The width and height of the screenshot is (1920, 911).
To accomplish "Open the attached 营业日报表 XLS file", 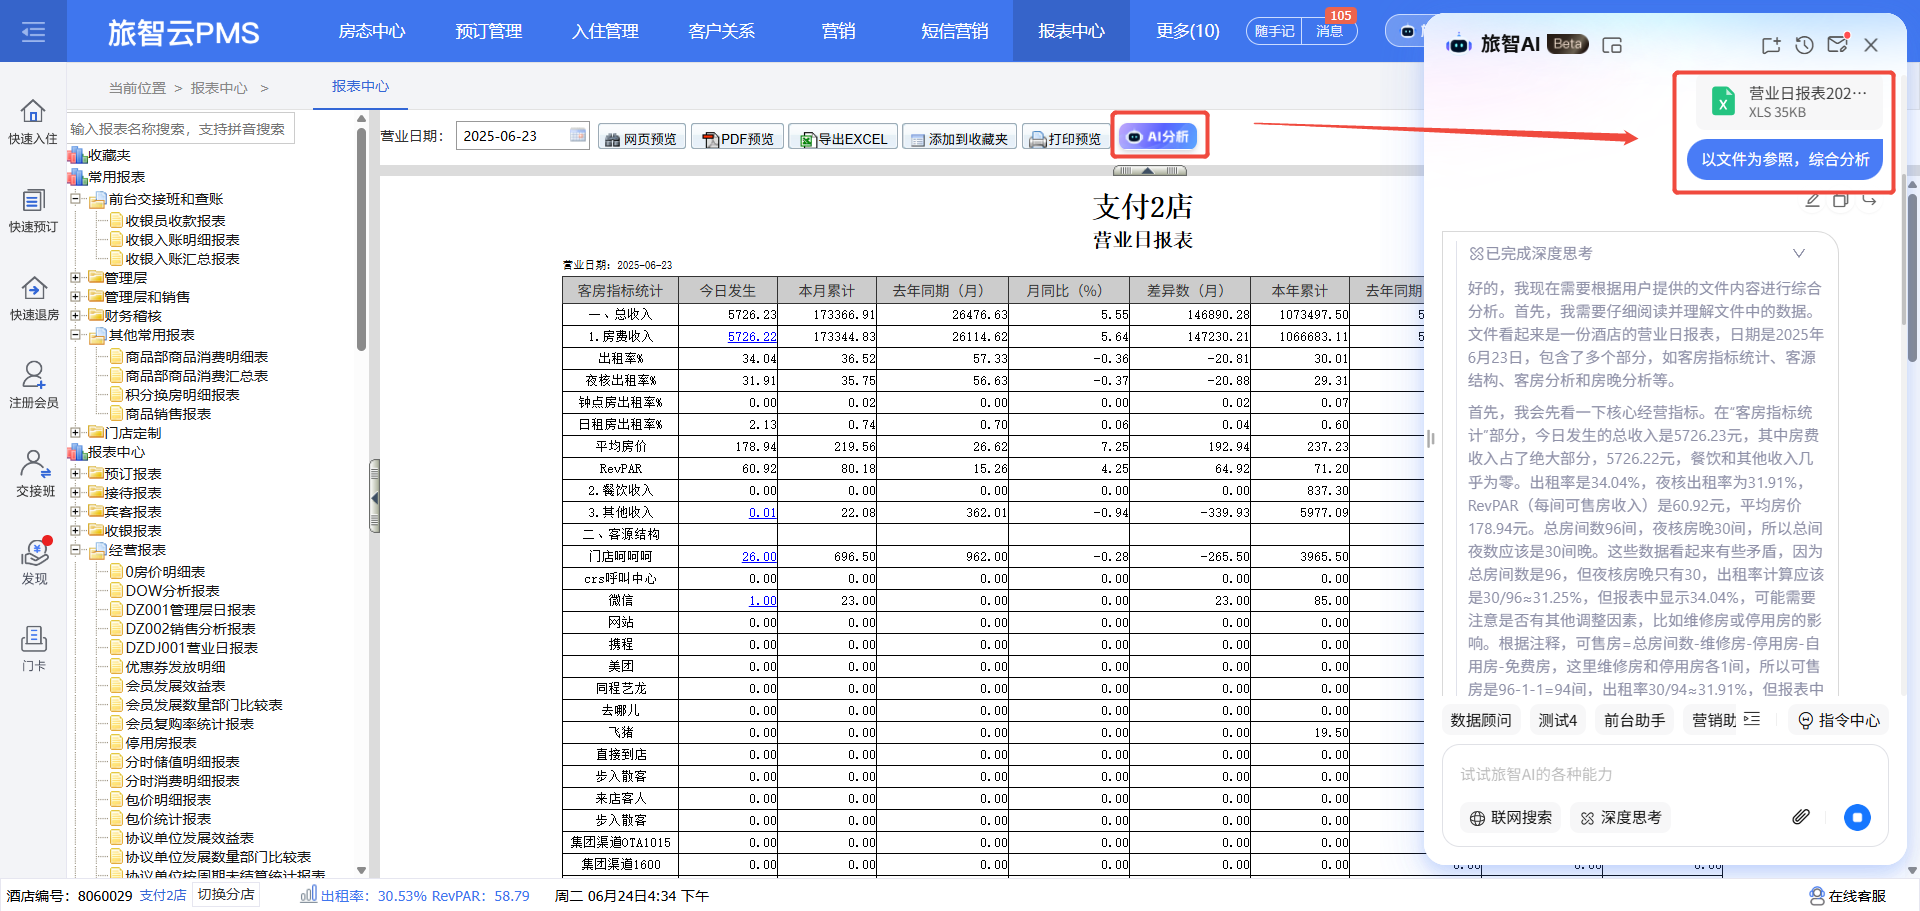I will (x=1787, y=102).
